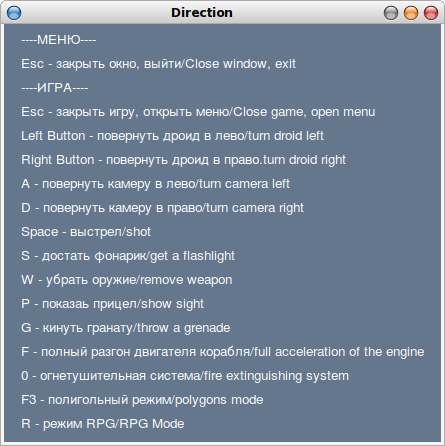Screen dimensions: 445x446
Task: Close the Direction window with red button
Action: (x=431, y=13)
